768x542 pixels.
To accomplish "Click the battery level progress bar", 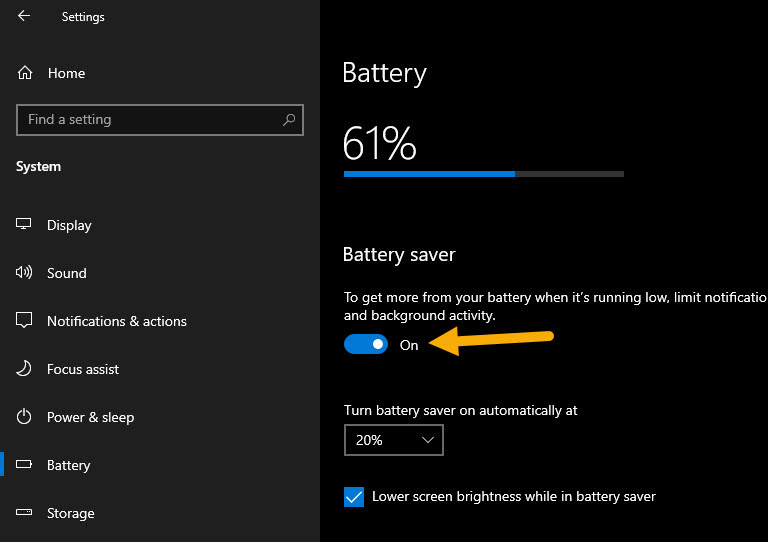I will point(483,174).
